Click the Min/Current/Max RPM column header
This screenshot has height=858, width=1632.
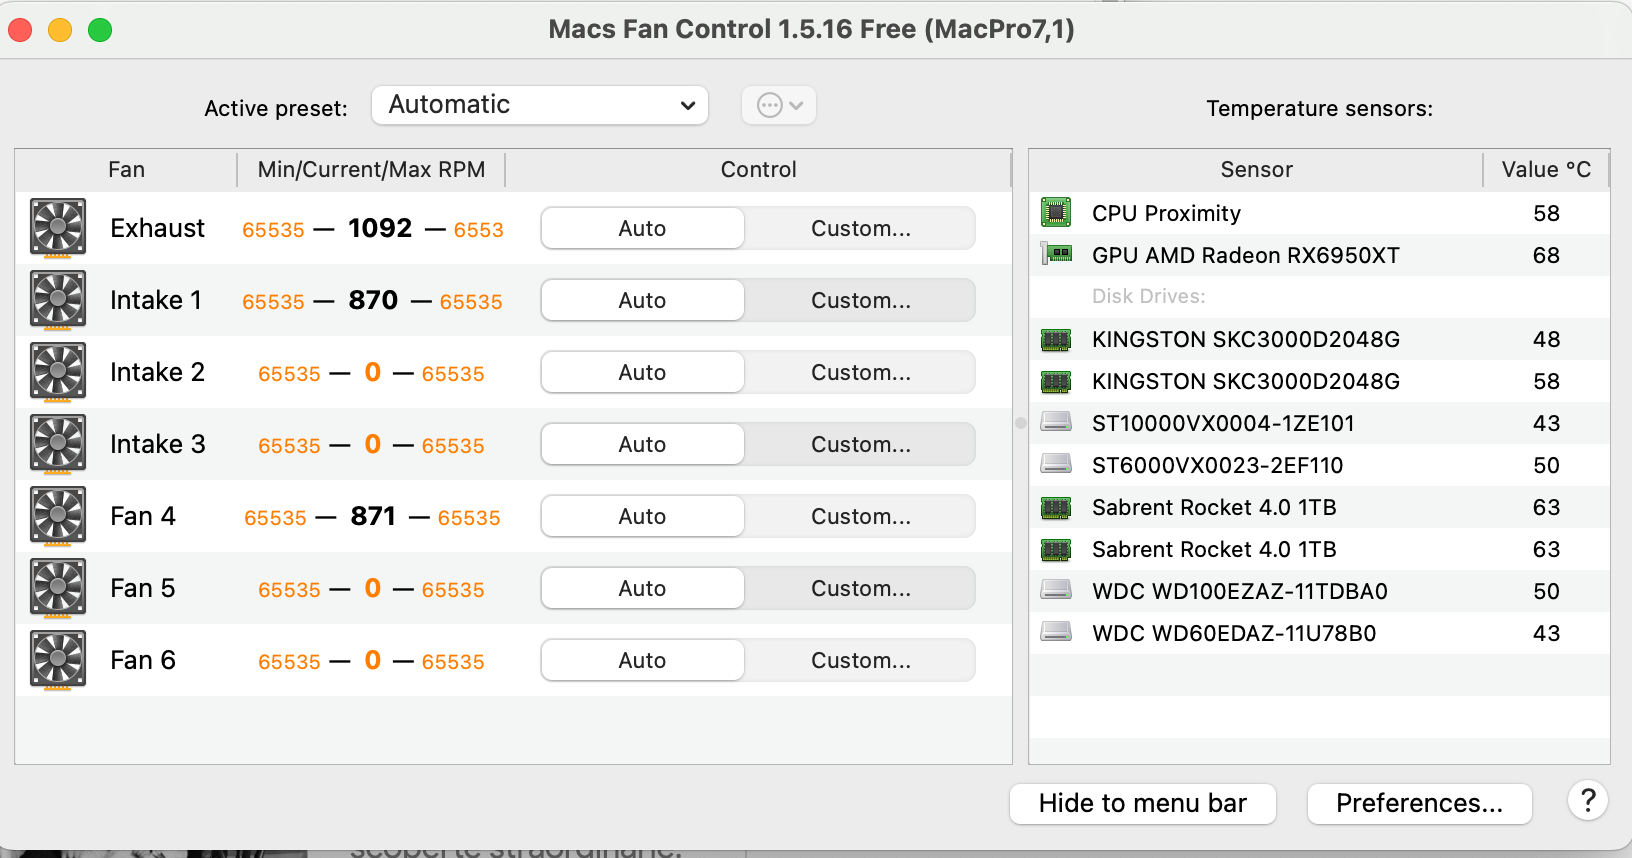[x=371, y=170]
